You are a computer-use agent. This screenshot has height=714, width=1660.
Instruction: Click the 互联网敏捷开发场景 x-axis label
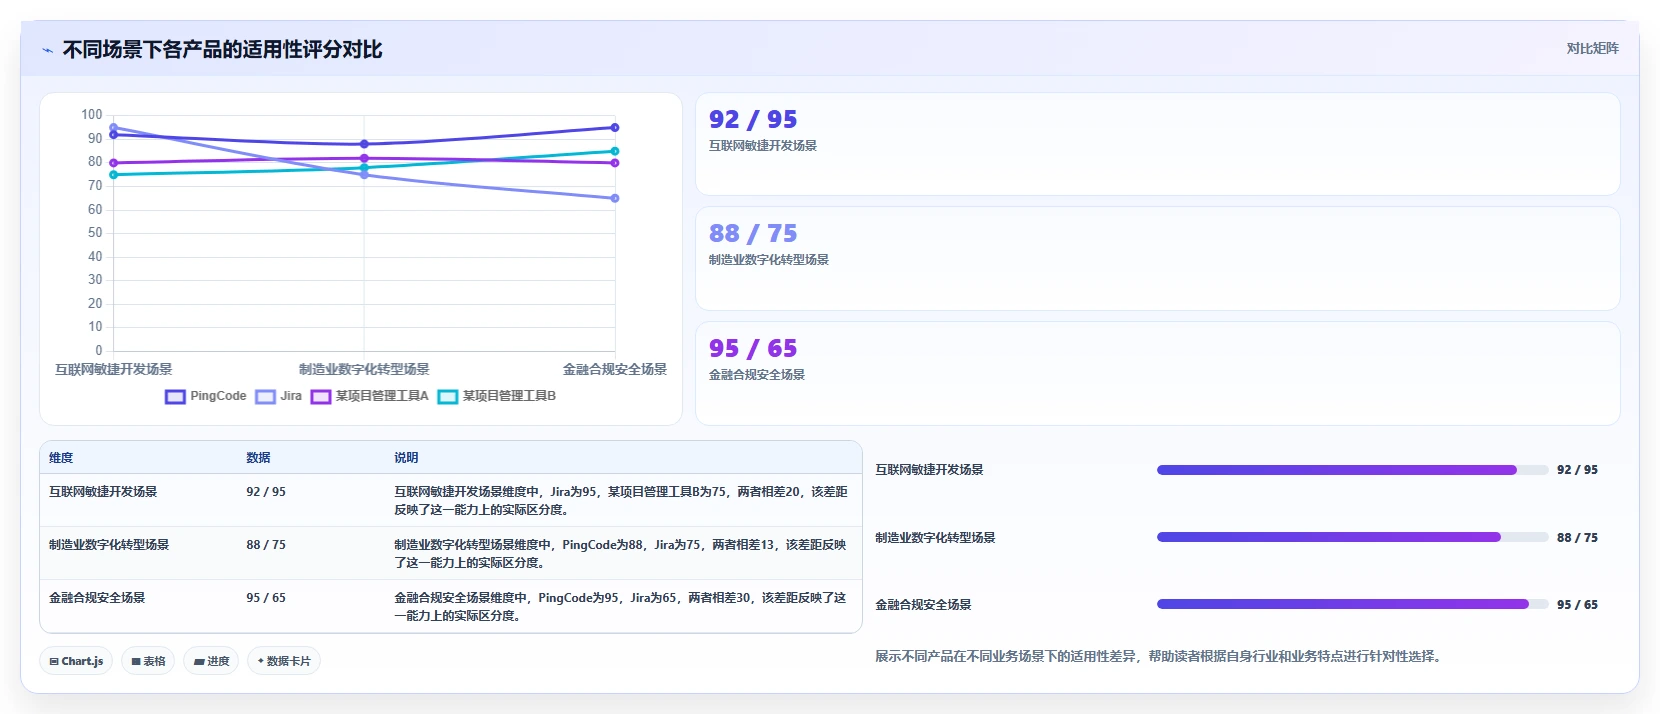(113, 369)
